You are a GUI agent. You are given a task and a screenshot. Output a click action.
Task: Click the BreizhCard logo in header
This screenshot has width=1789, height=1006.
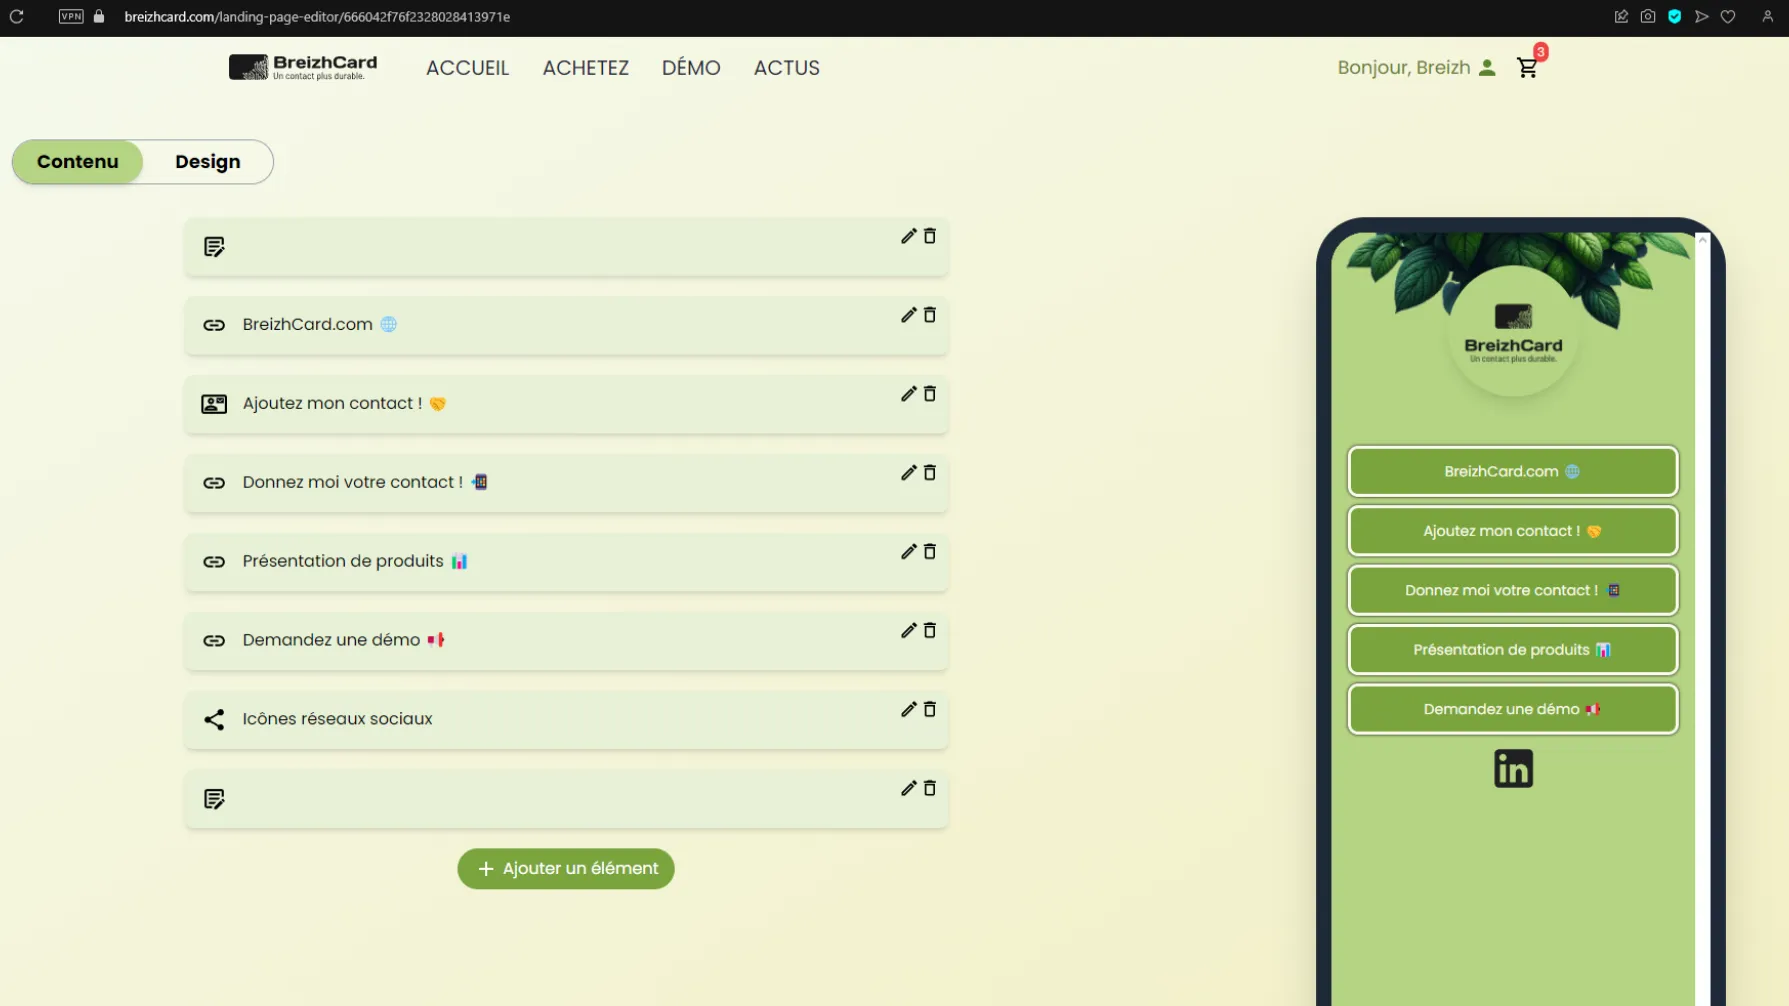[x=303, y=67]
